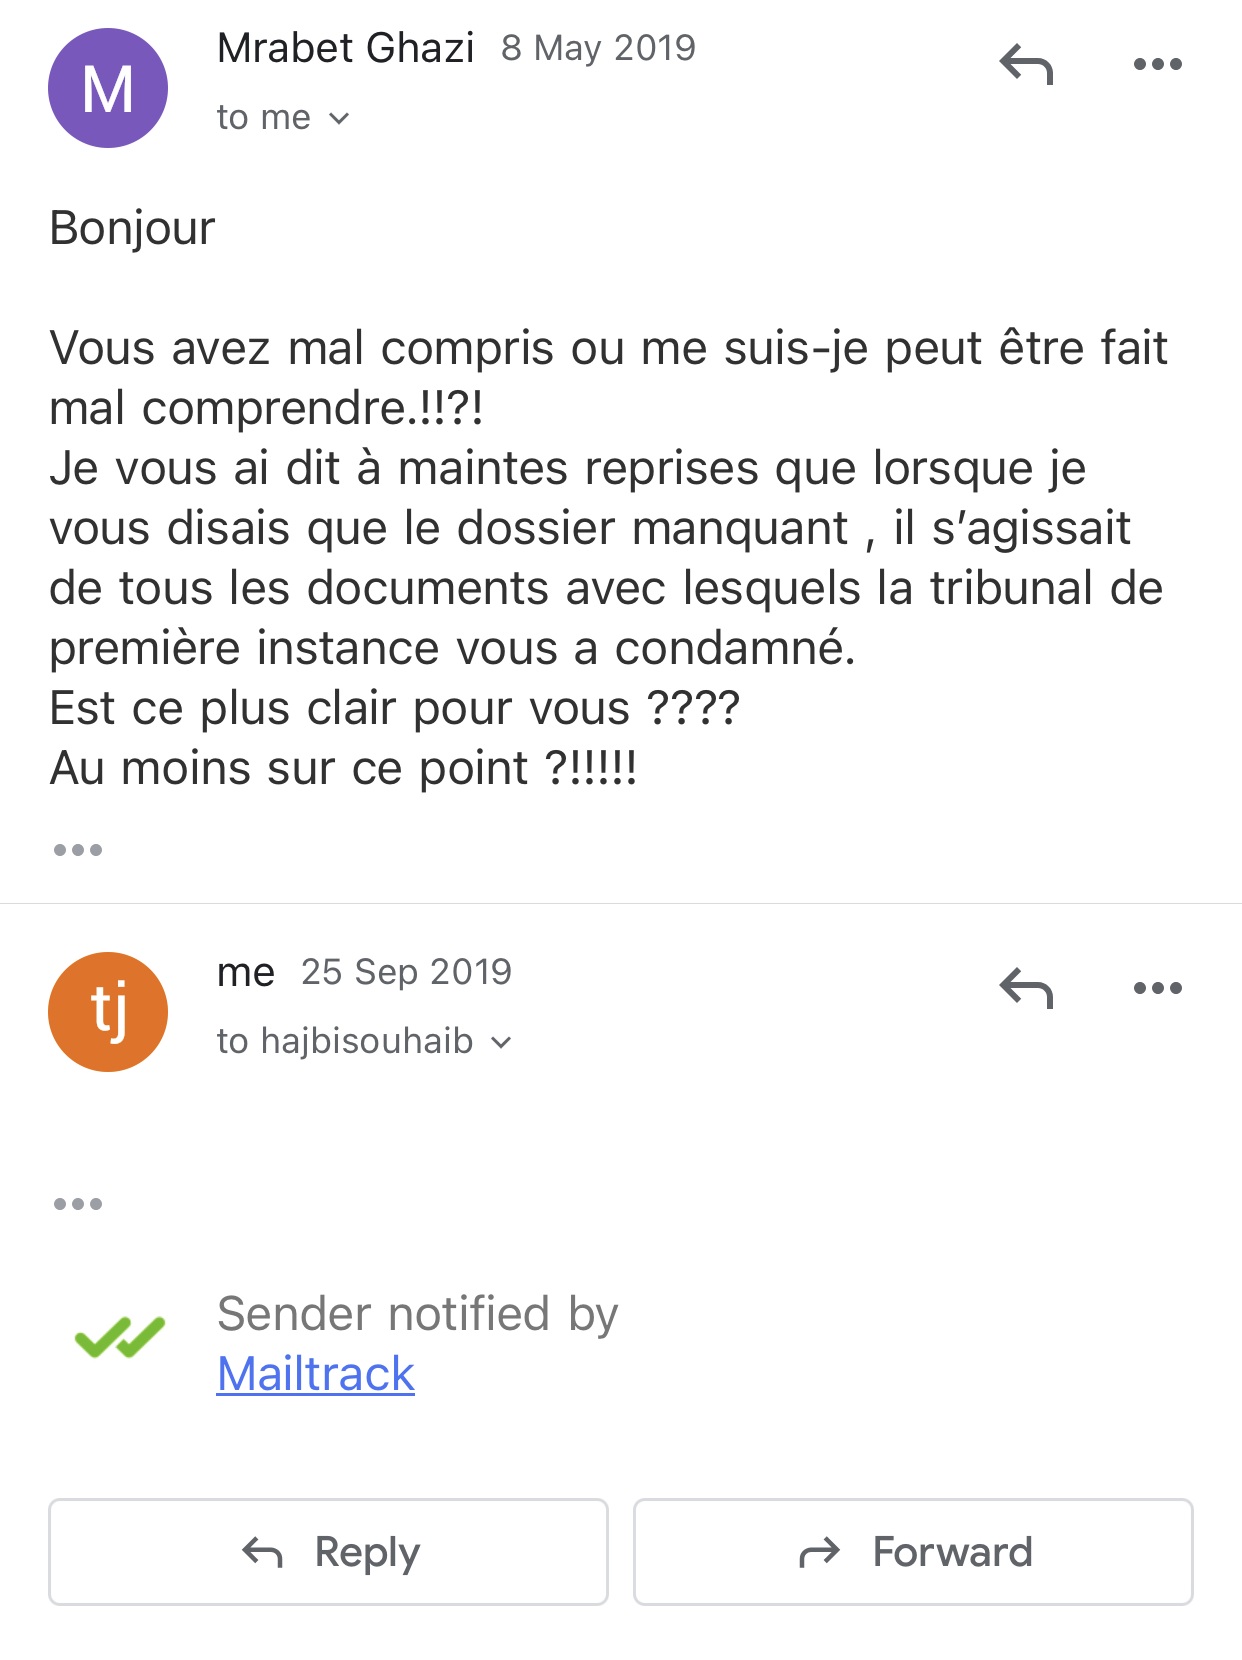Tap the email body starting with Bonjour
This screenshot has width=1242, height=1660.
tap(607, 498)
